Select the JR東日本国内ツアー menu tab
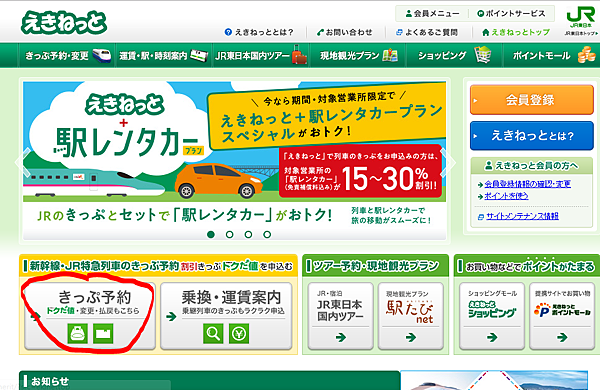 pos(261,56)
